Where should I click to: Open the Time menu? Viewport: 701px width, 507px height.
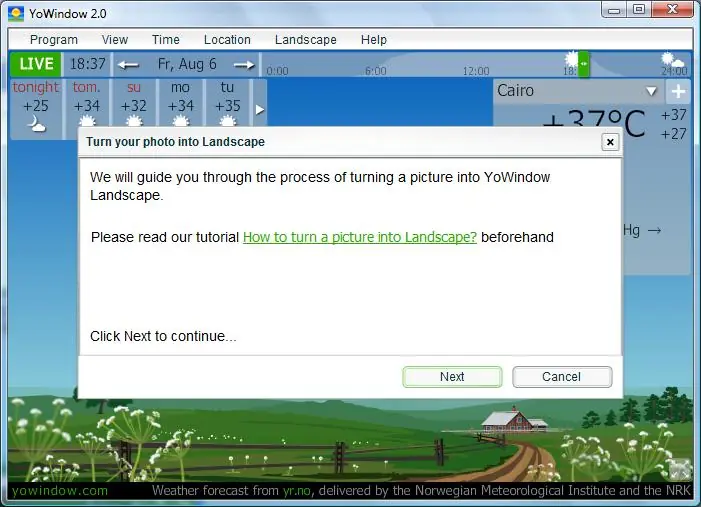(165, 40)
